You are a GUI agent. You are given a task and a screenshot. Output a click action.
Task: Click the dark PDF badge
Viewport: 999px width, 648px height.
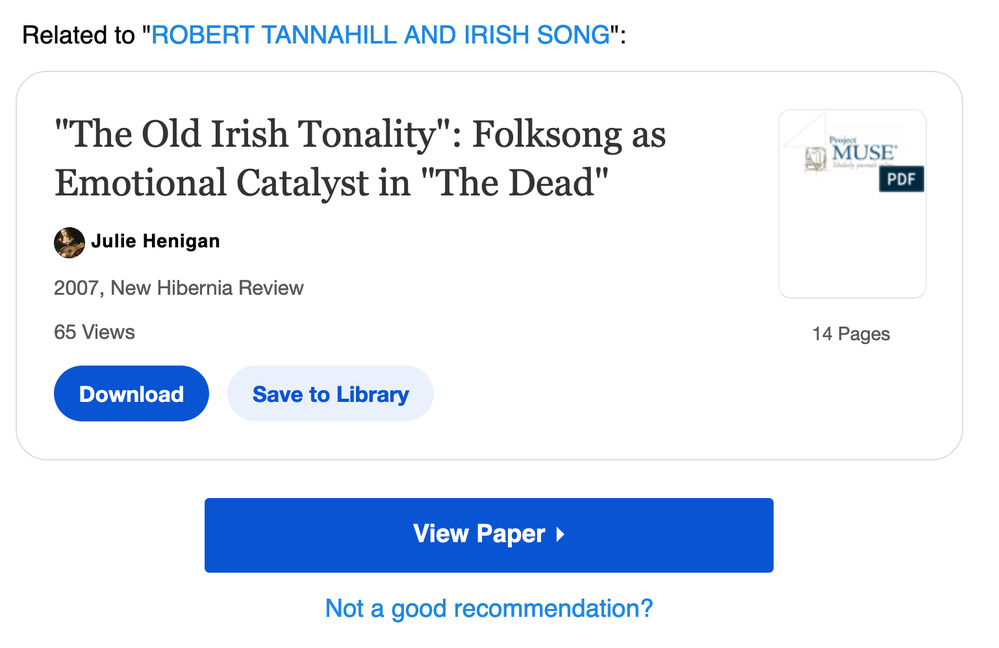click(x=901, y=180)
